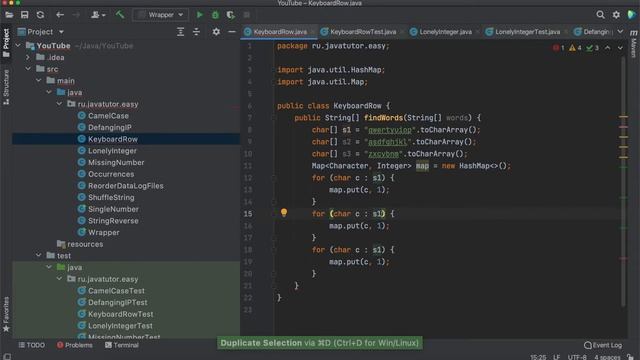Run the Wrapper configuration
The width and height of the screenshot is (640, 360).
[200, 15]
